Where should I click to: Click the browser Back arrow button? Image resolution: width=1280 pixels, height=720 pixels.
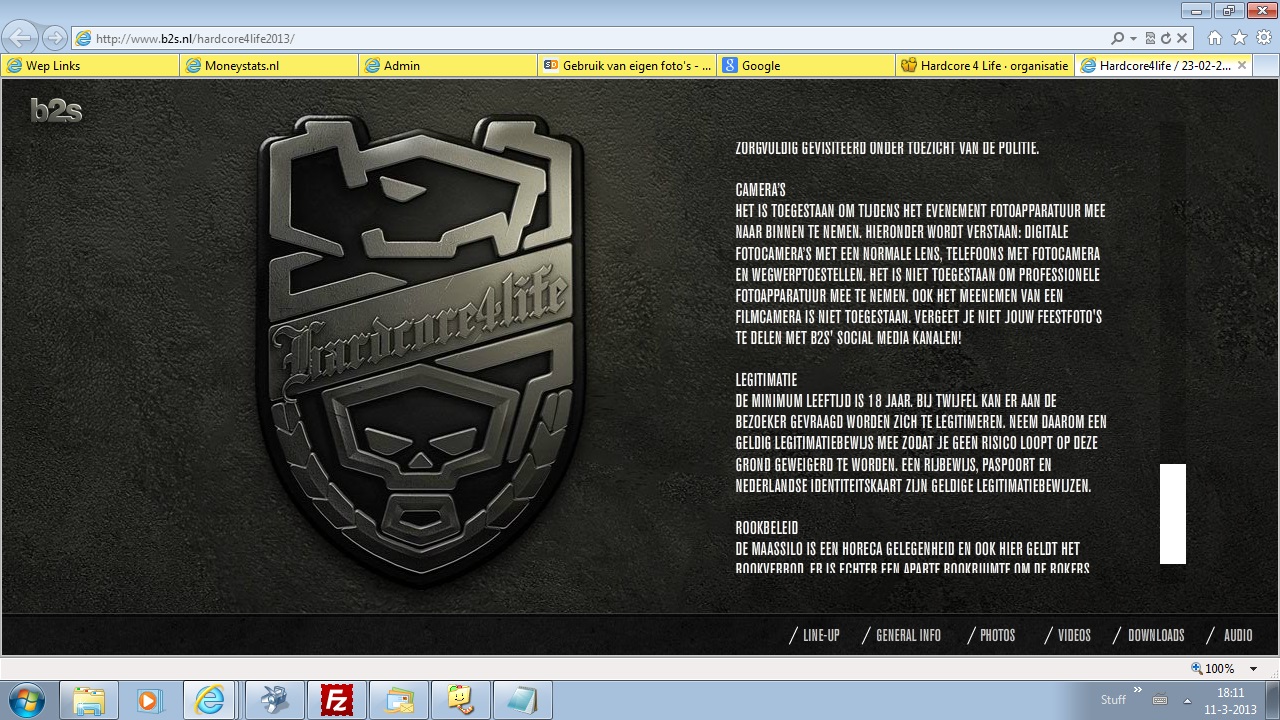19,38
